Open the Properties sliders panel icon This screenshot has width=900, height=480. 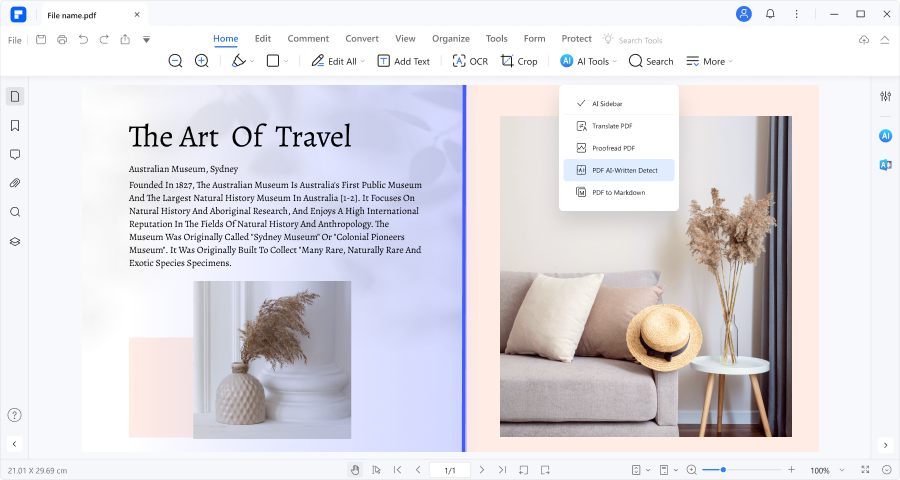(885, 97)
